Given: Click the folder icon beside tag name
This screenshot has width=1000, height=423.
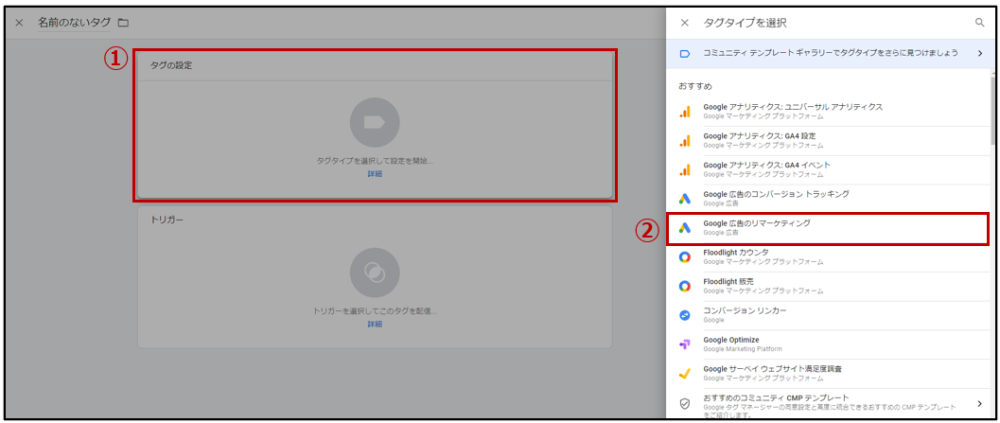Looking at the screenshot, I should pyautogui.click(x=123, y=23).
